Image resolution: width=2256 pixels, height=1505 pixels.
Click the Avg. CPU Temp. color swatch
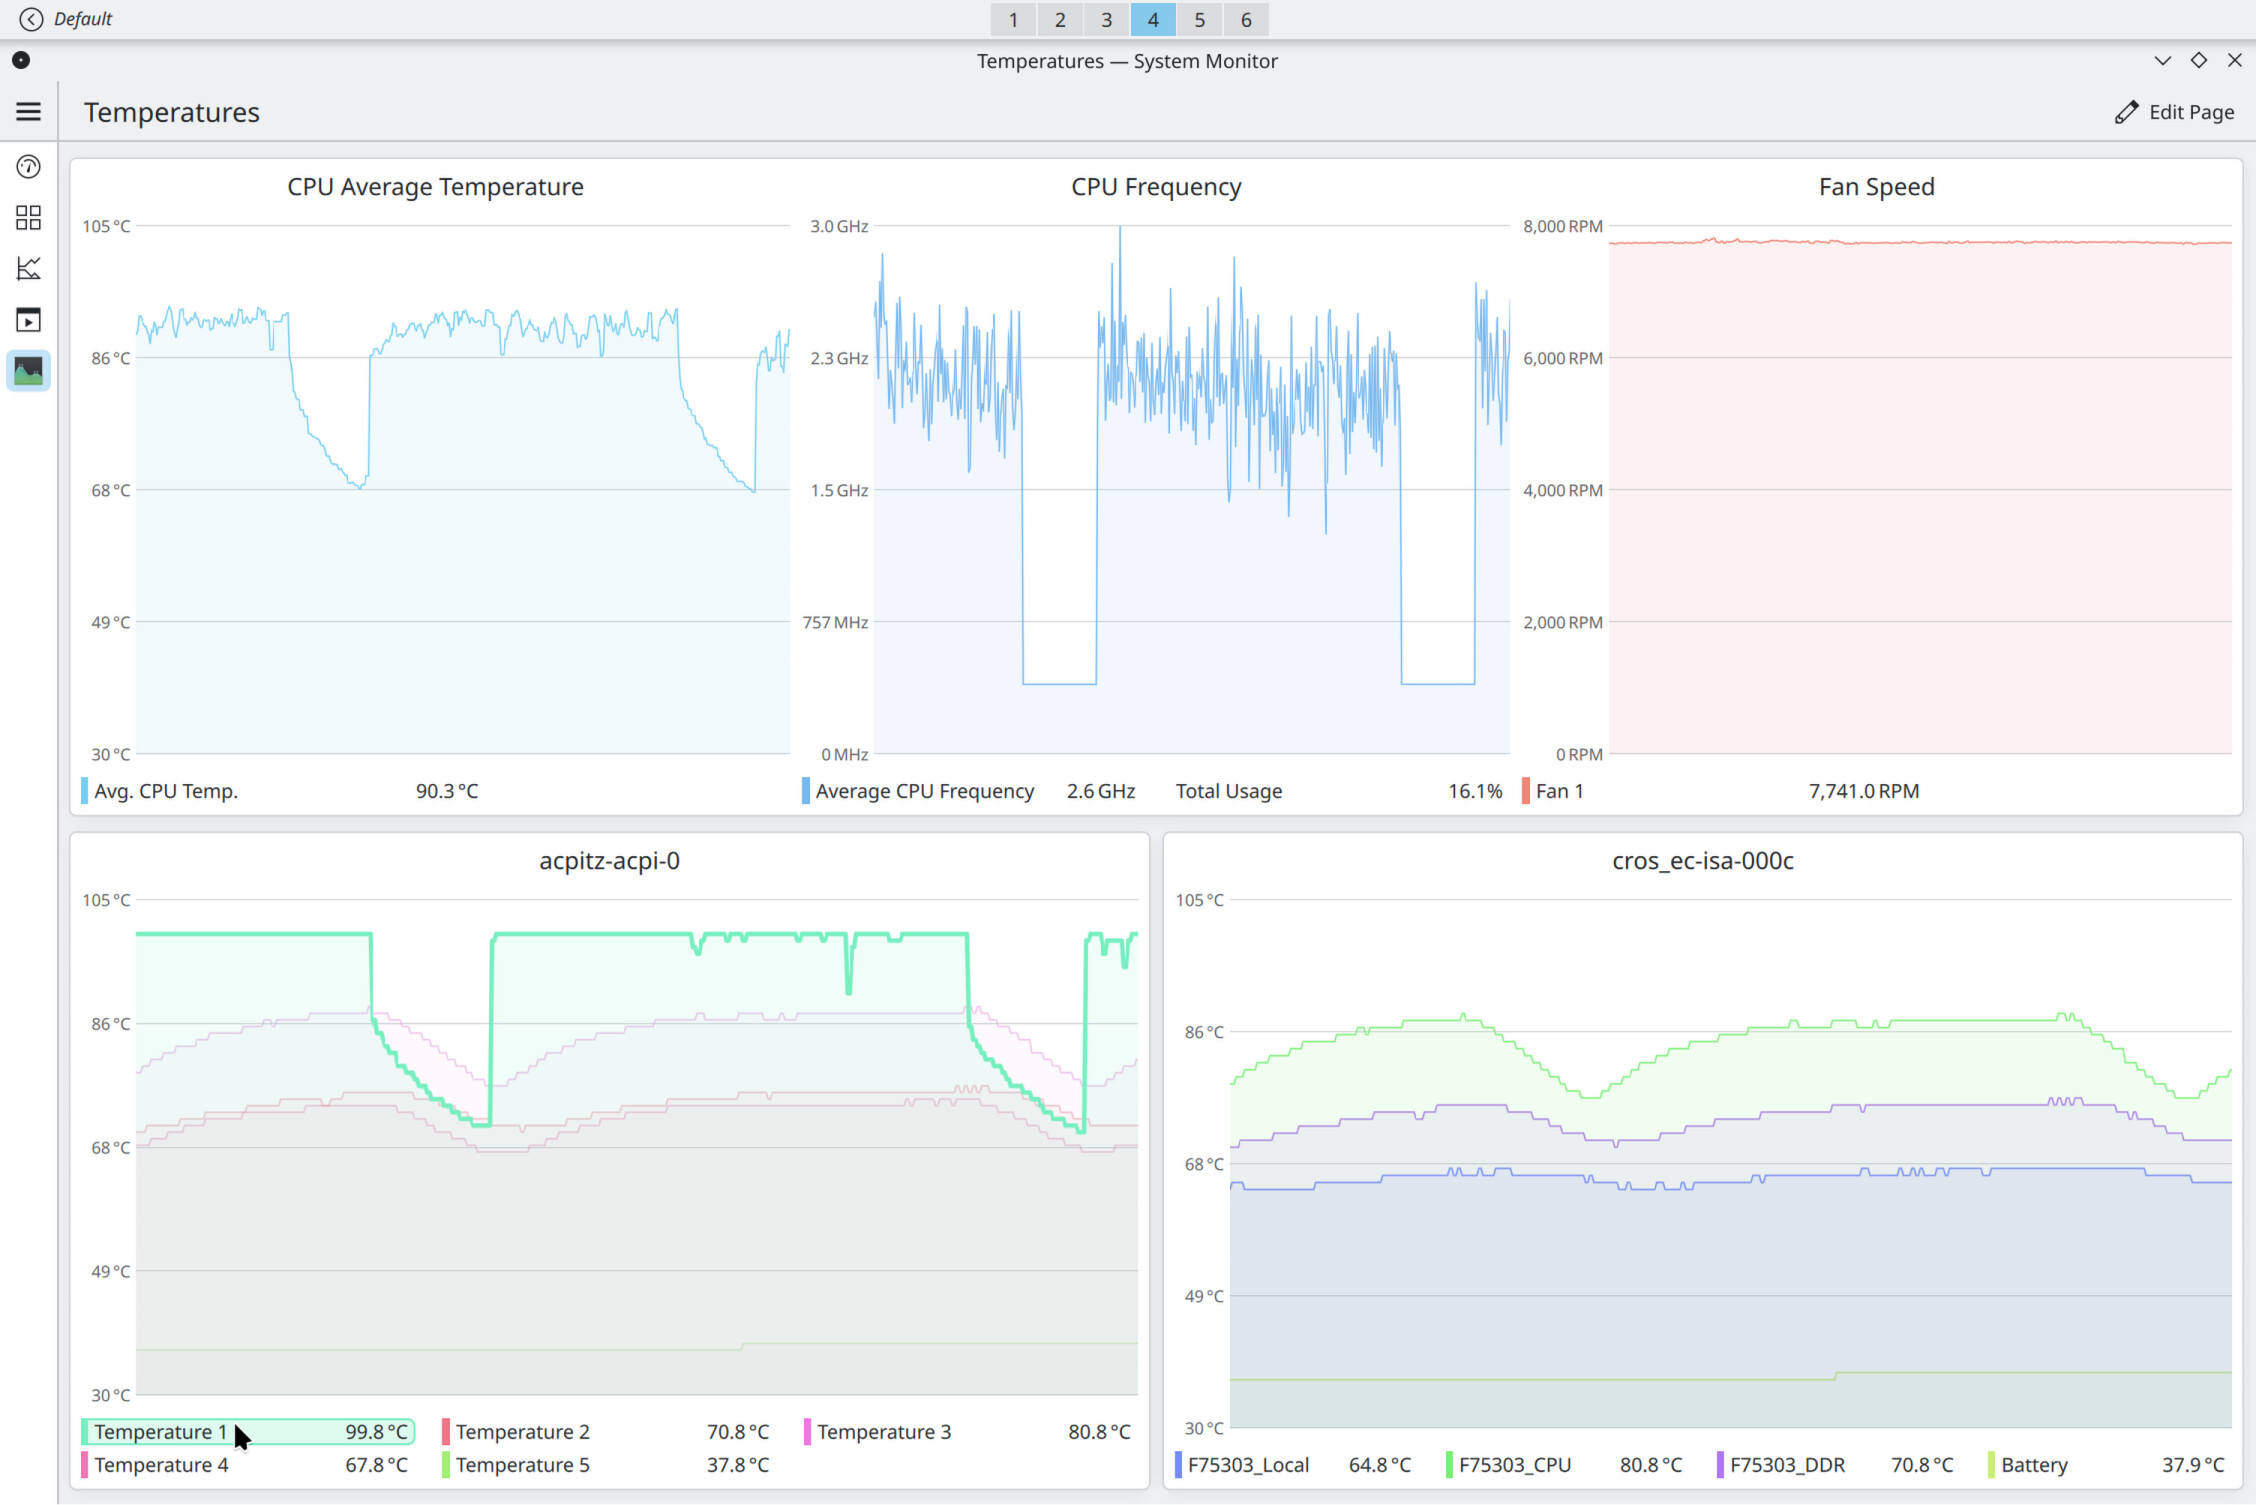[85, 790]
